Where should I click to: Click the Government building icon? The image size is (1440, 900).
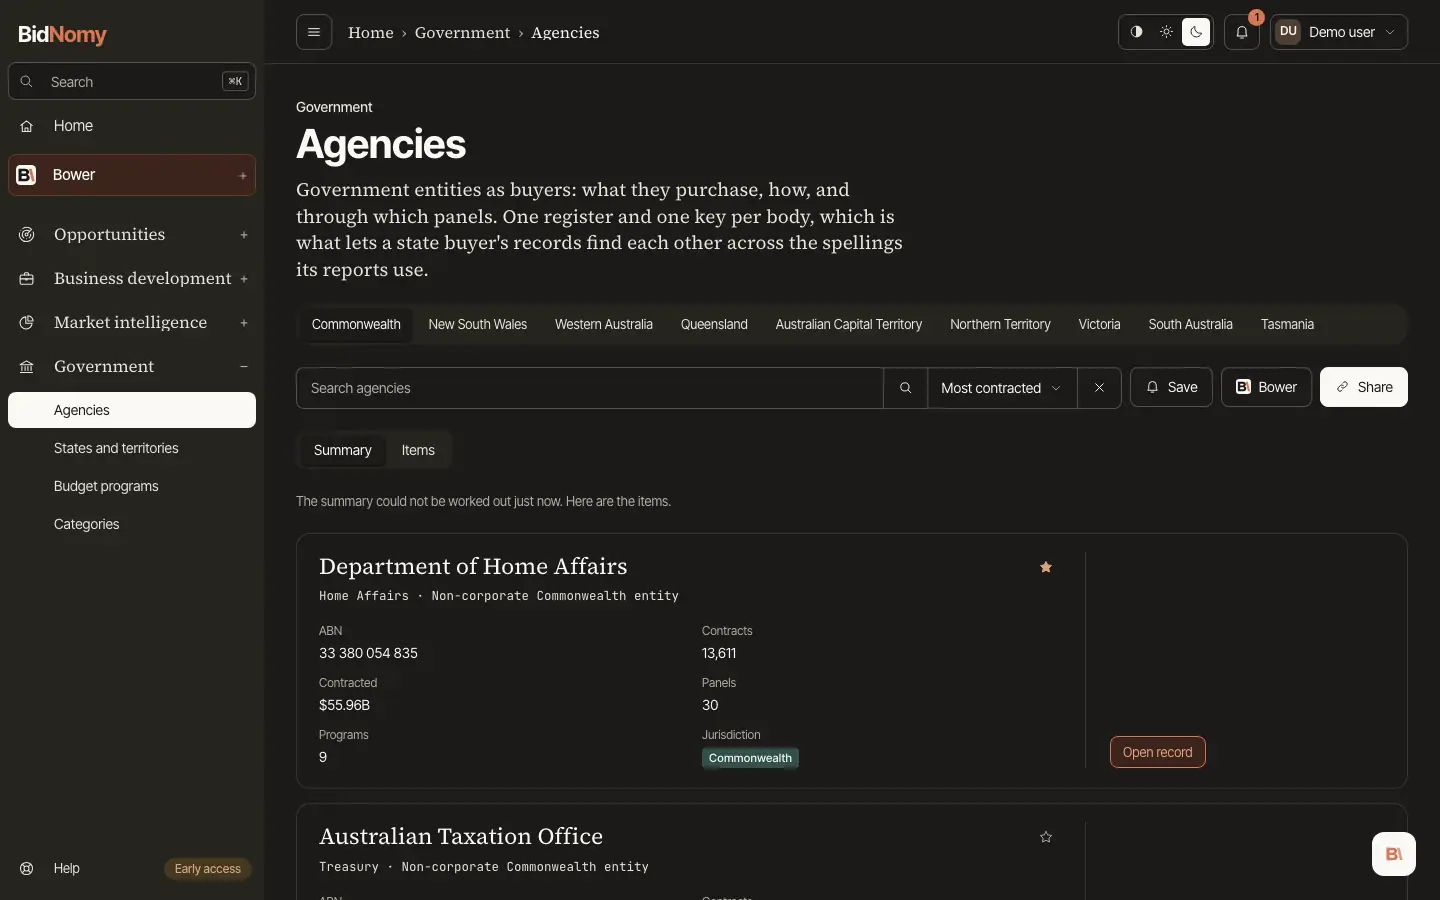(27, 367)
